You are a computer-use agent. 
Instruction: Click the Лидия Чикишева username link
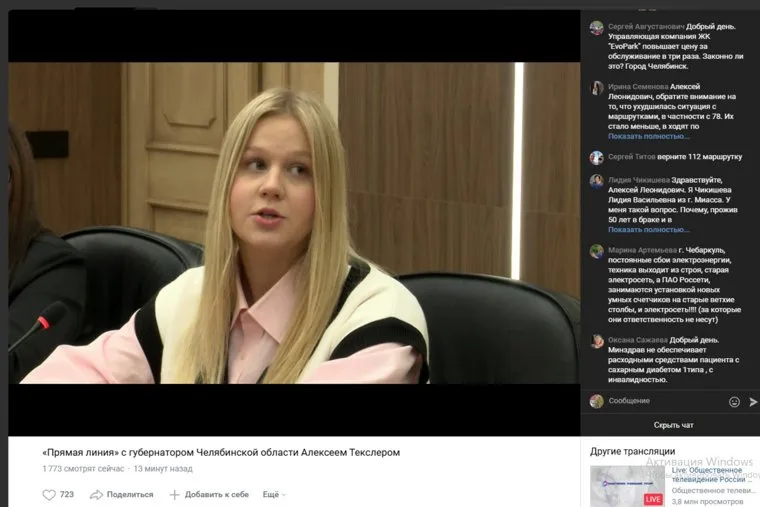coord(639,180)
